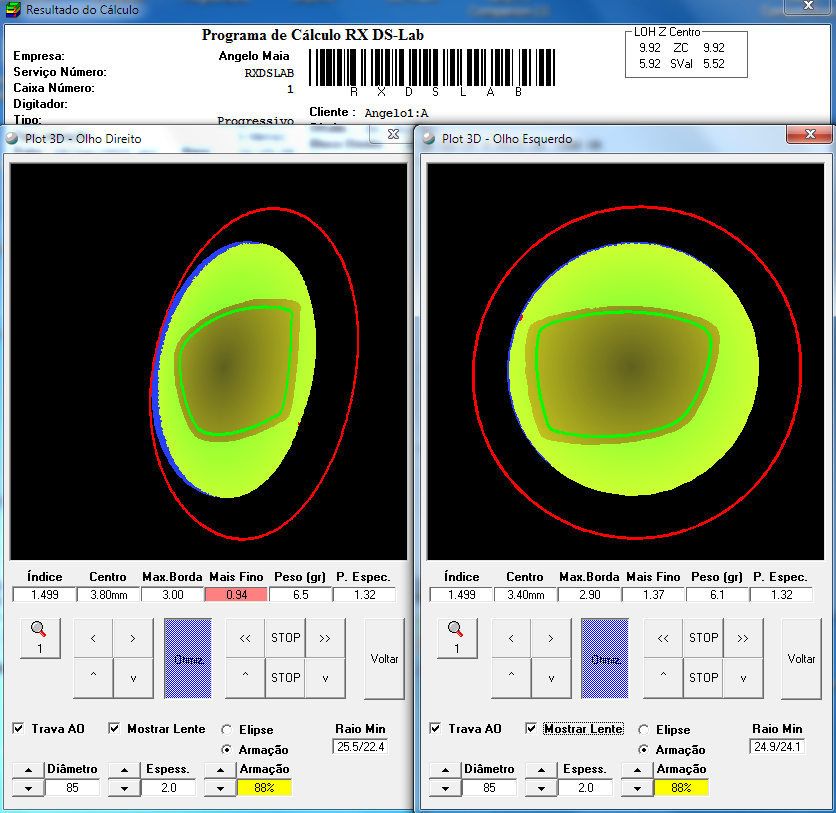Click the blue Otimiz. button for the right eye
The width and height of the screenshot is (836, 813).
(x=188, y=658)
